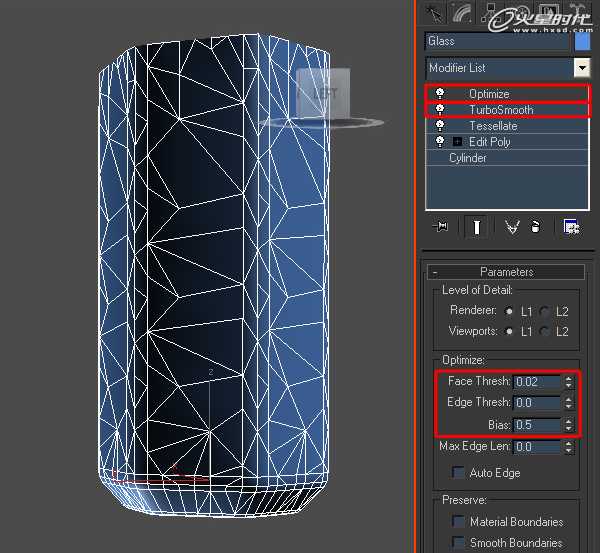Select Renderer L1 radio button
600x553 pixels.
(509, 312)
